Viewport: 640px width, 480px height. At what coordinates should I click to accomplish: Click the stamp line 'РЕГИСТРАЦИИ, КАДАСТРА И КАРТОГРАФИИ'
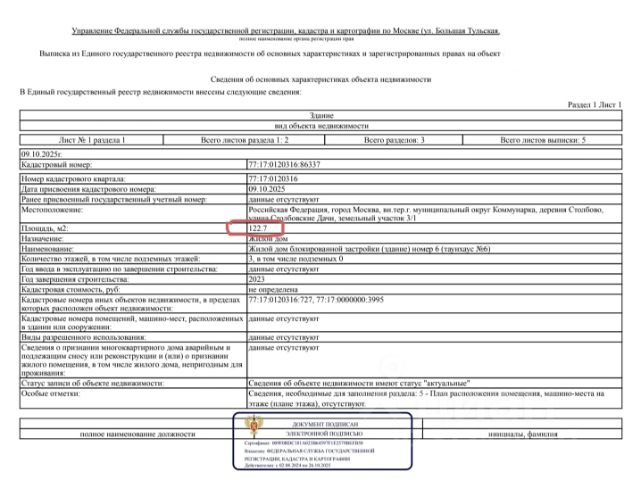point(298,459)
